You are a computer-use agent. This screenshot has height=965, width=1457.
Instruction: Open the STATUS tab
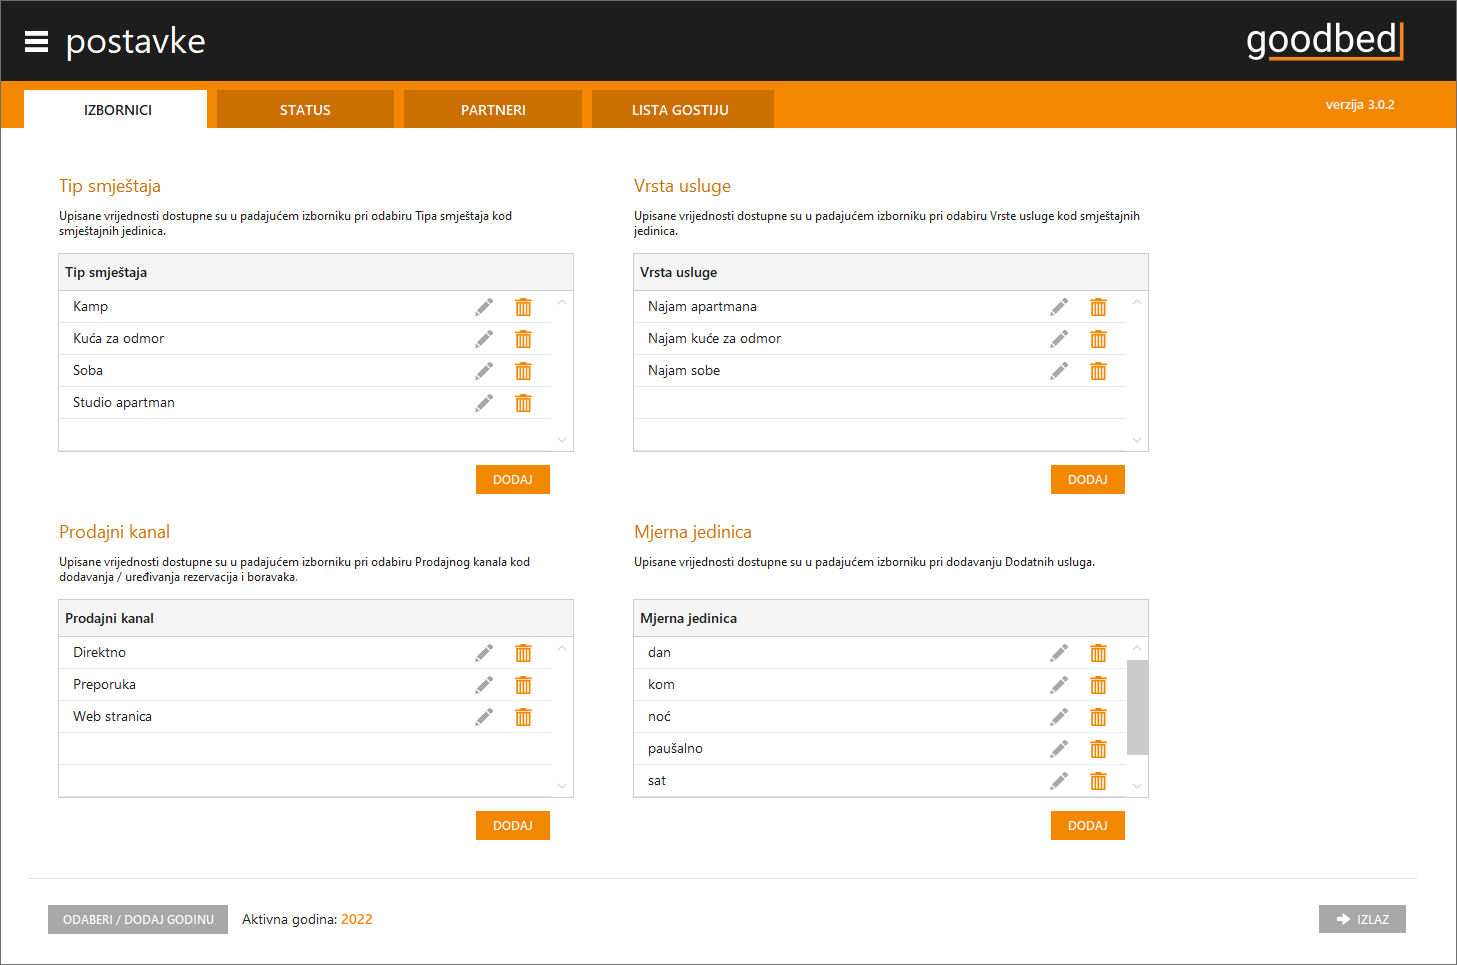pos(305,109)
